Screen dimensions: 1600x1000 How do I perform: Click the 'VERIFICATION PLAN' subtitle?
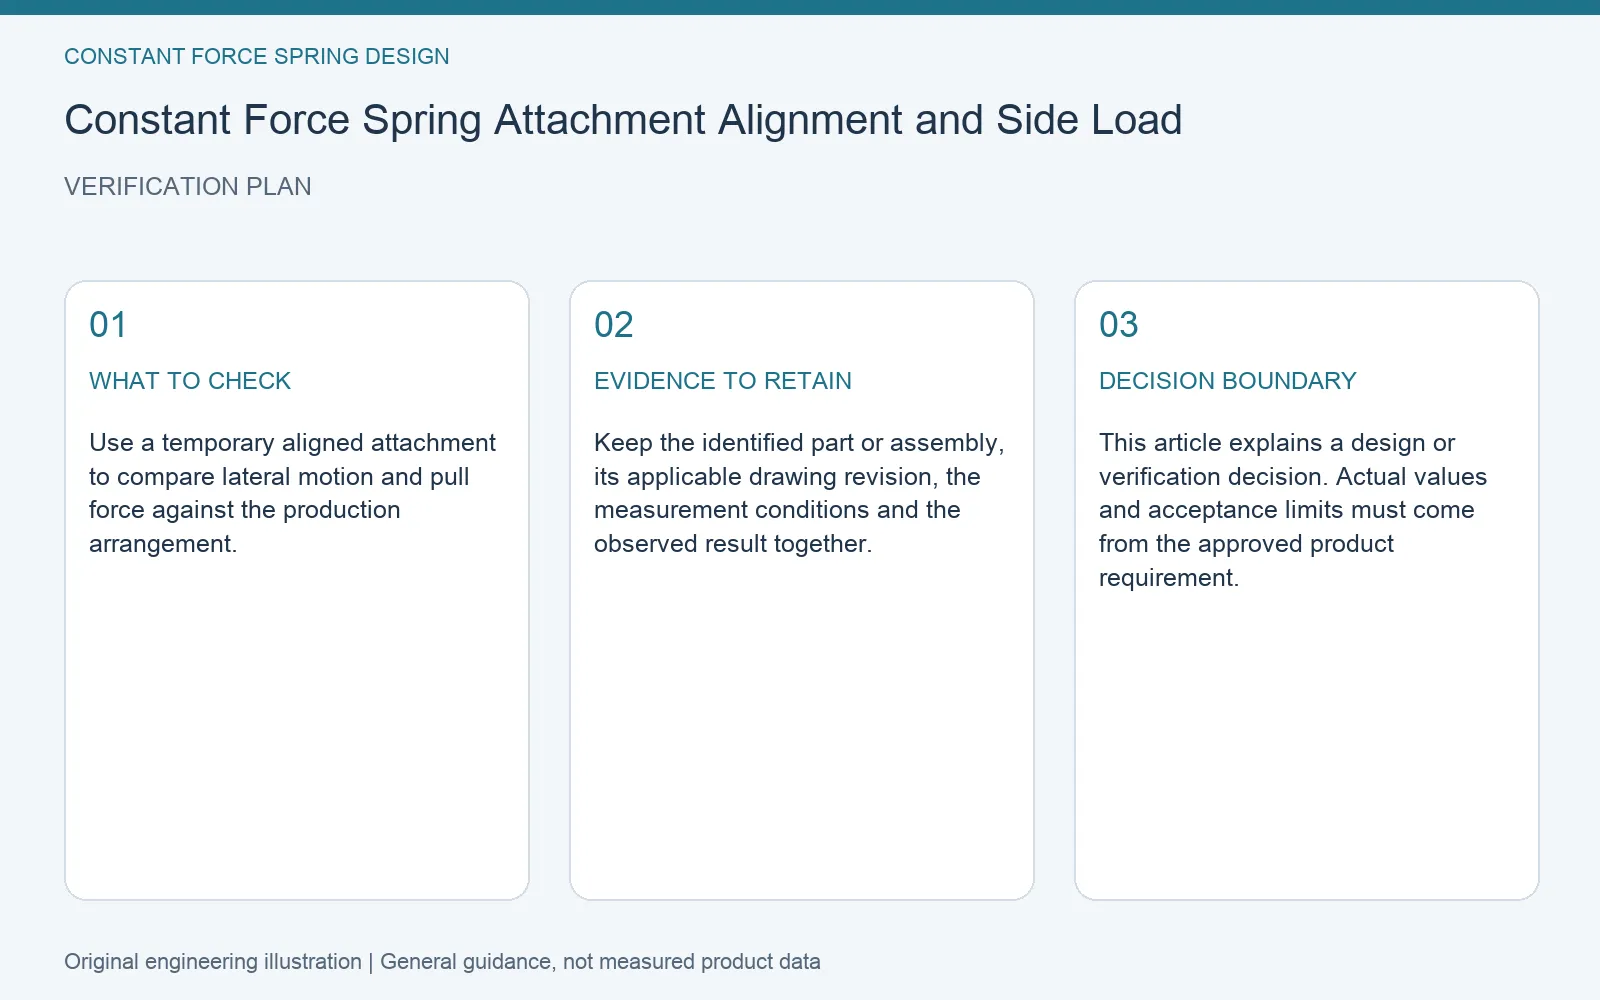(188, 187)
